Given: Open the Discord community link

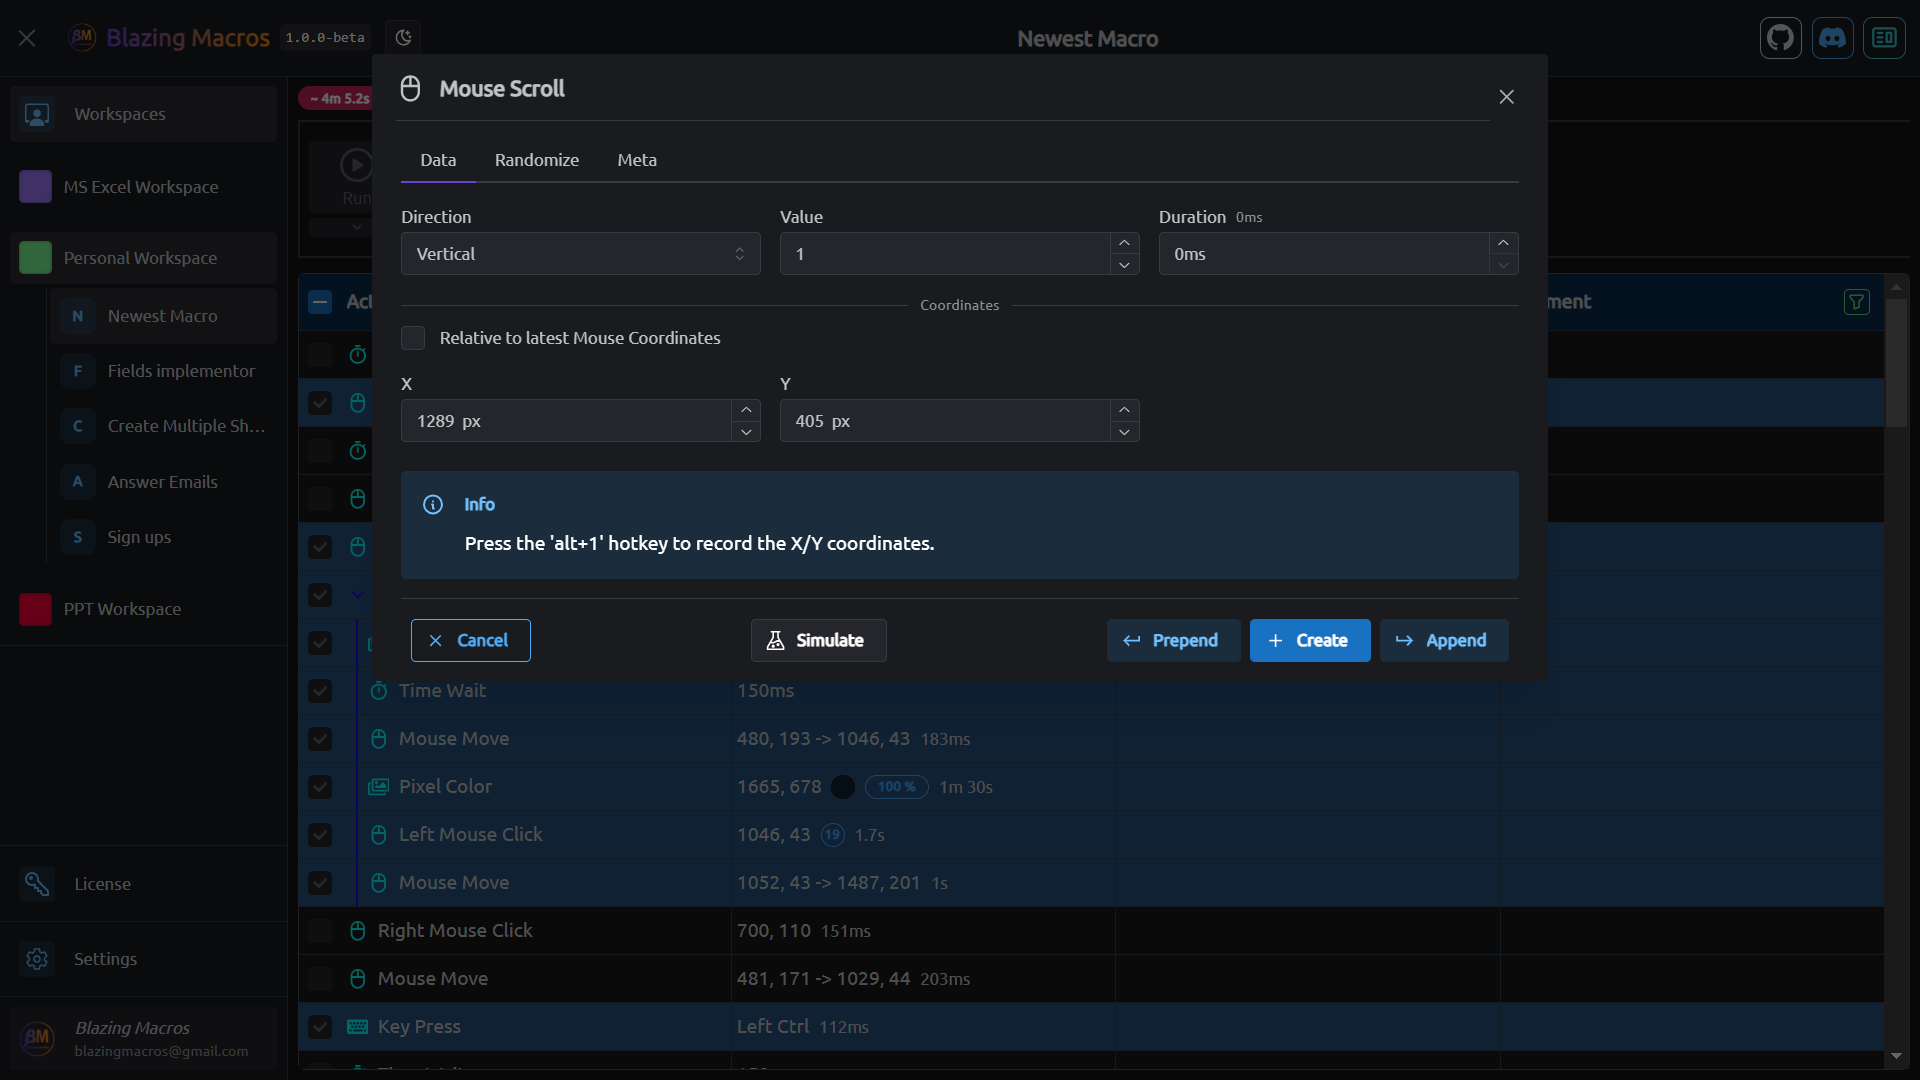Looking at the screenshot, I should click(x=1833, y=38).
